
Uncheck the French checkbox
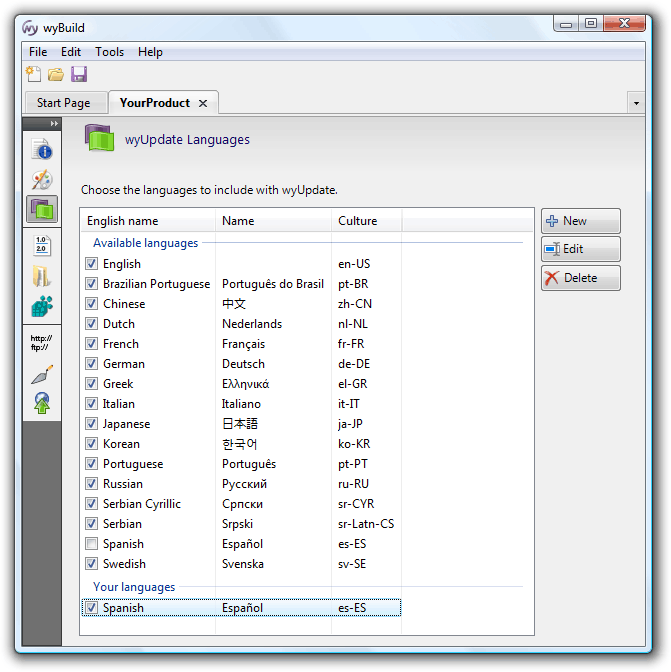click(91, 343)
